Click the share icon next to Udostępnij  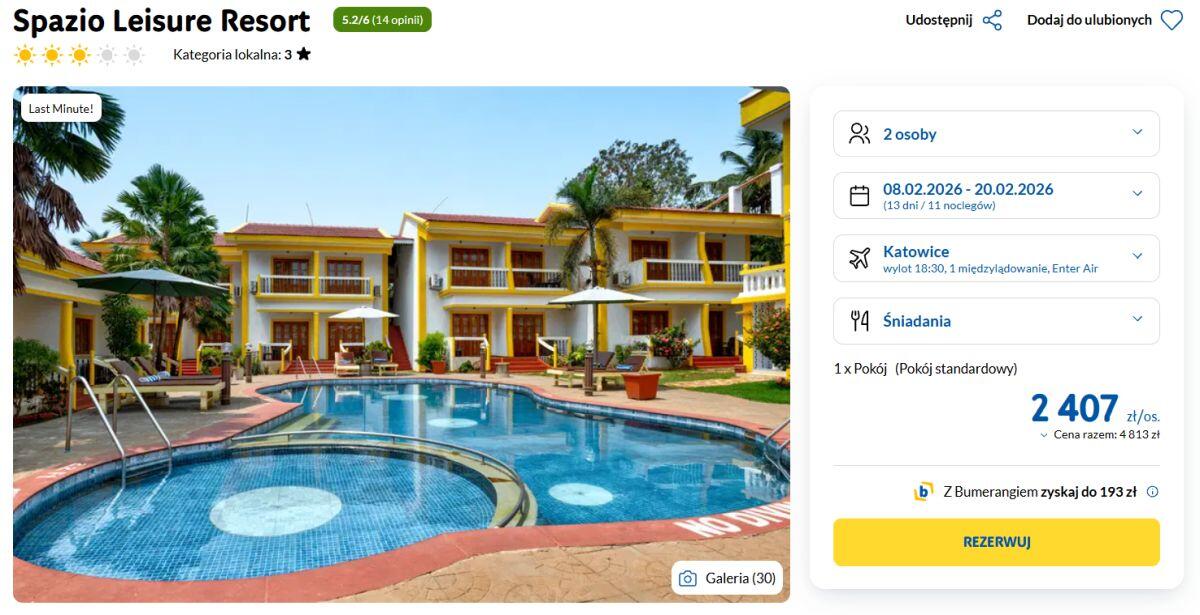click(x=992, y=20)
